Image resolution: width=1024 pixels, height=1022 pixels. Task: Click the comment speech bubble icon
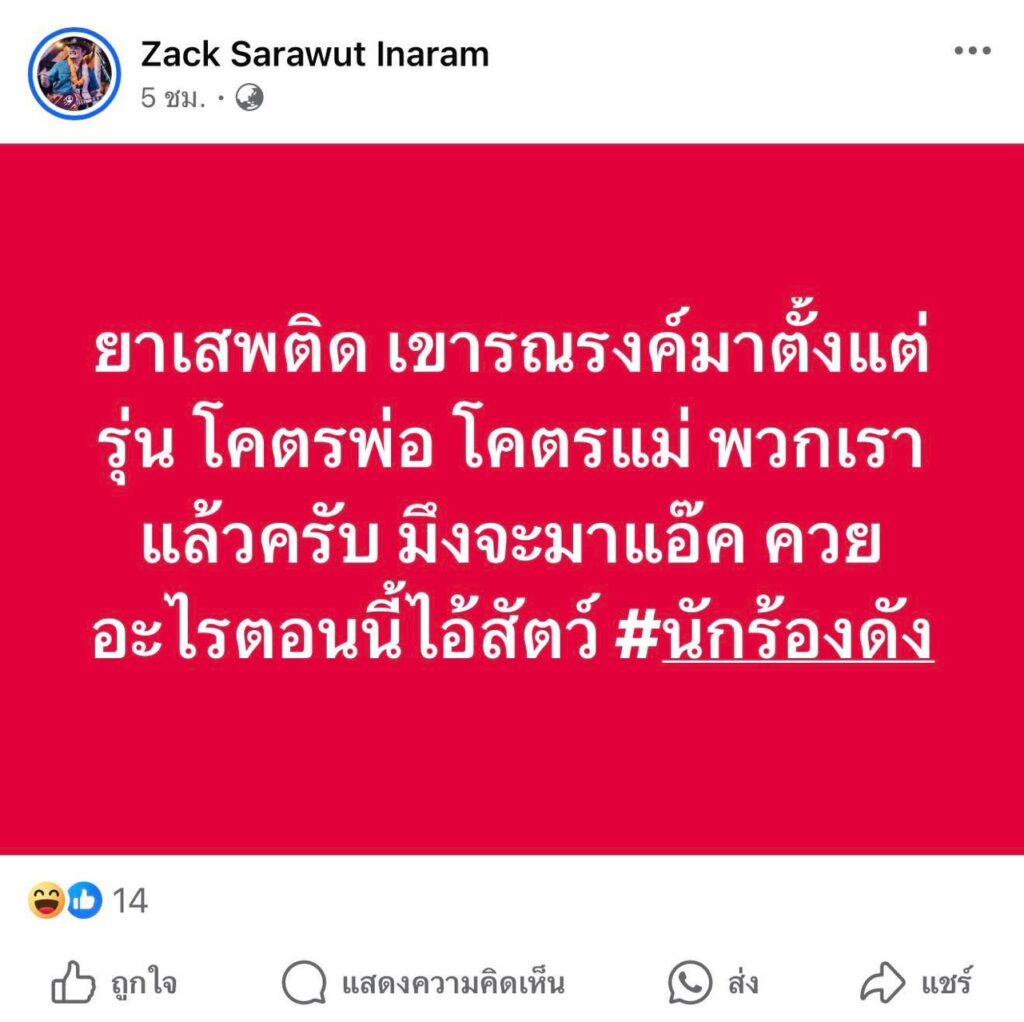tap(304, 983)
